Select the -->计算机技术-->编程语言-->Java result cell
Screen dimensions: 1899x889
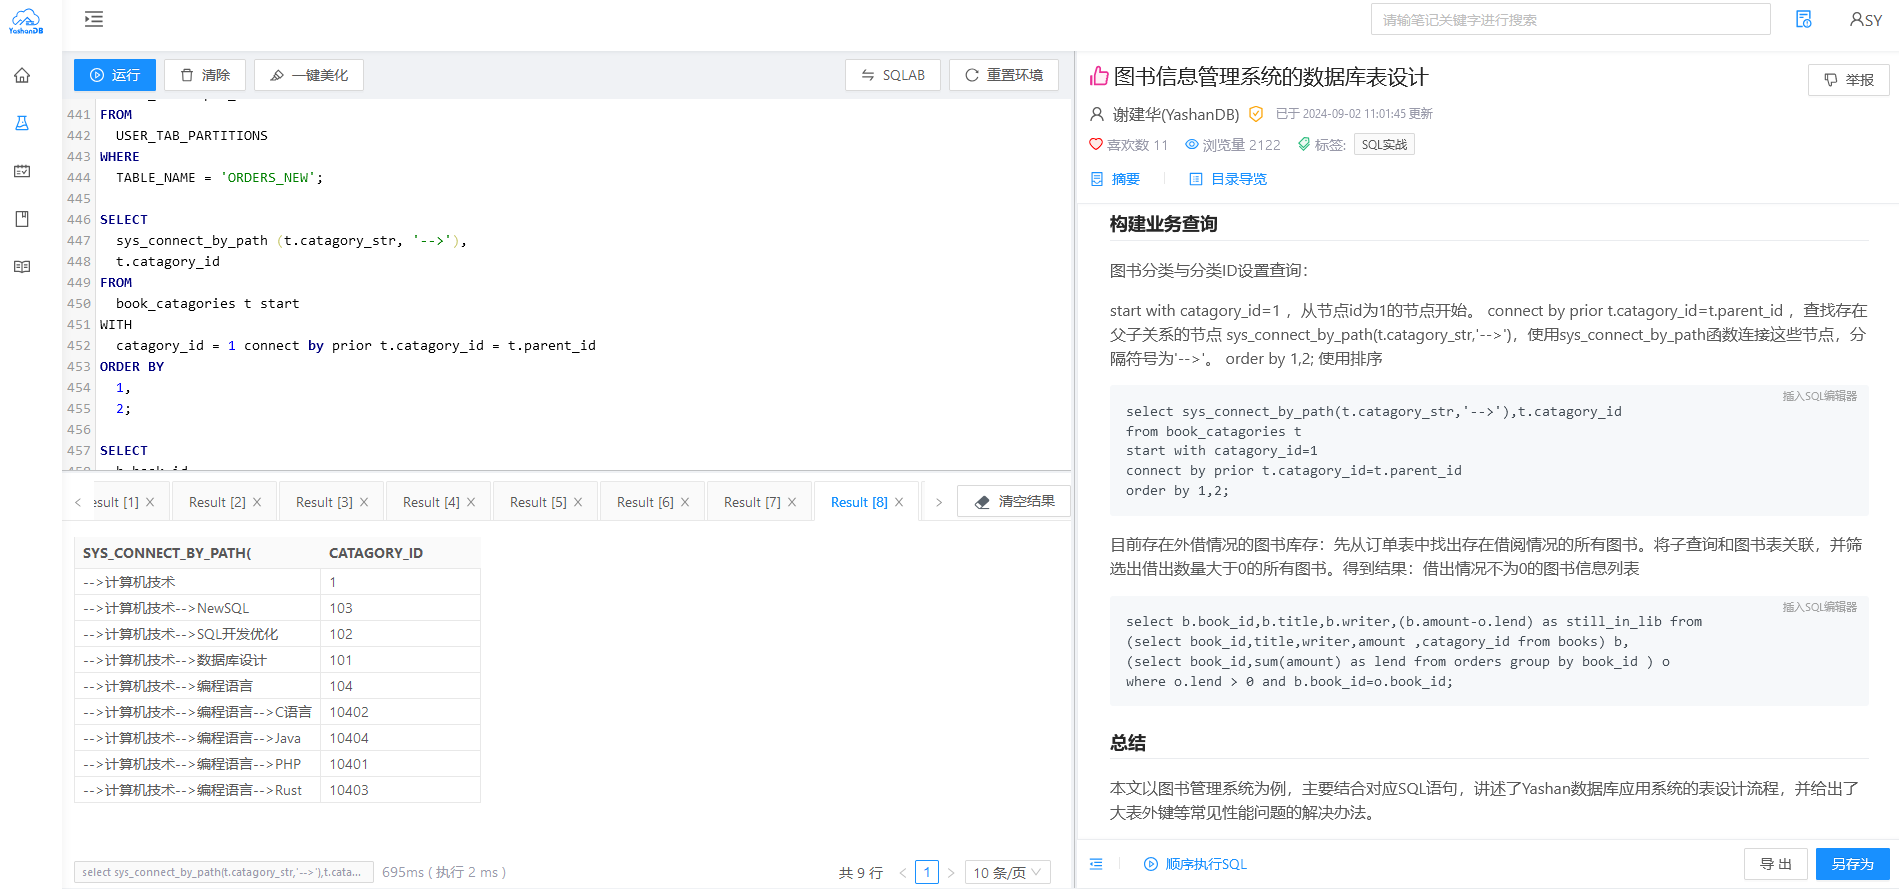[198, 738]
